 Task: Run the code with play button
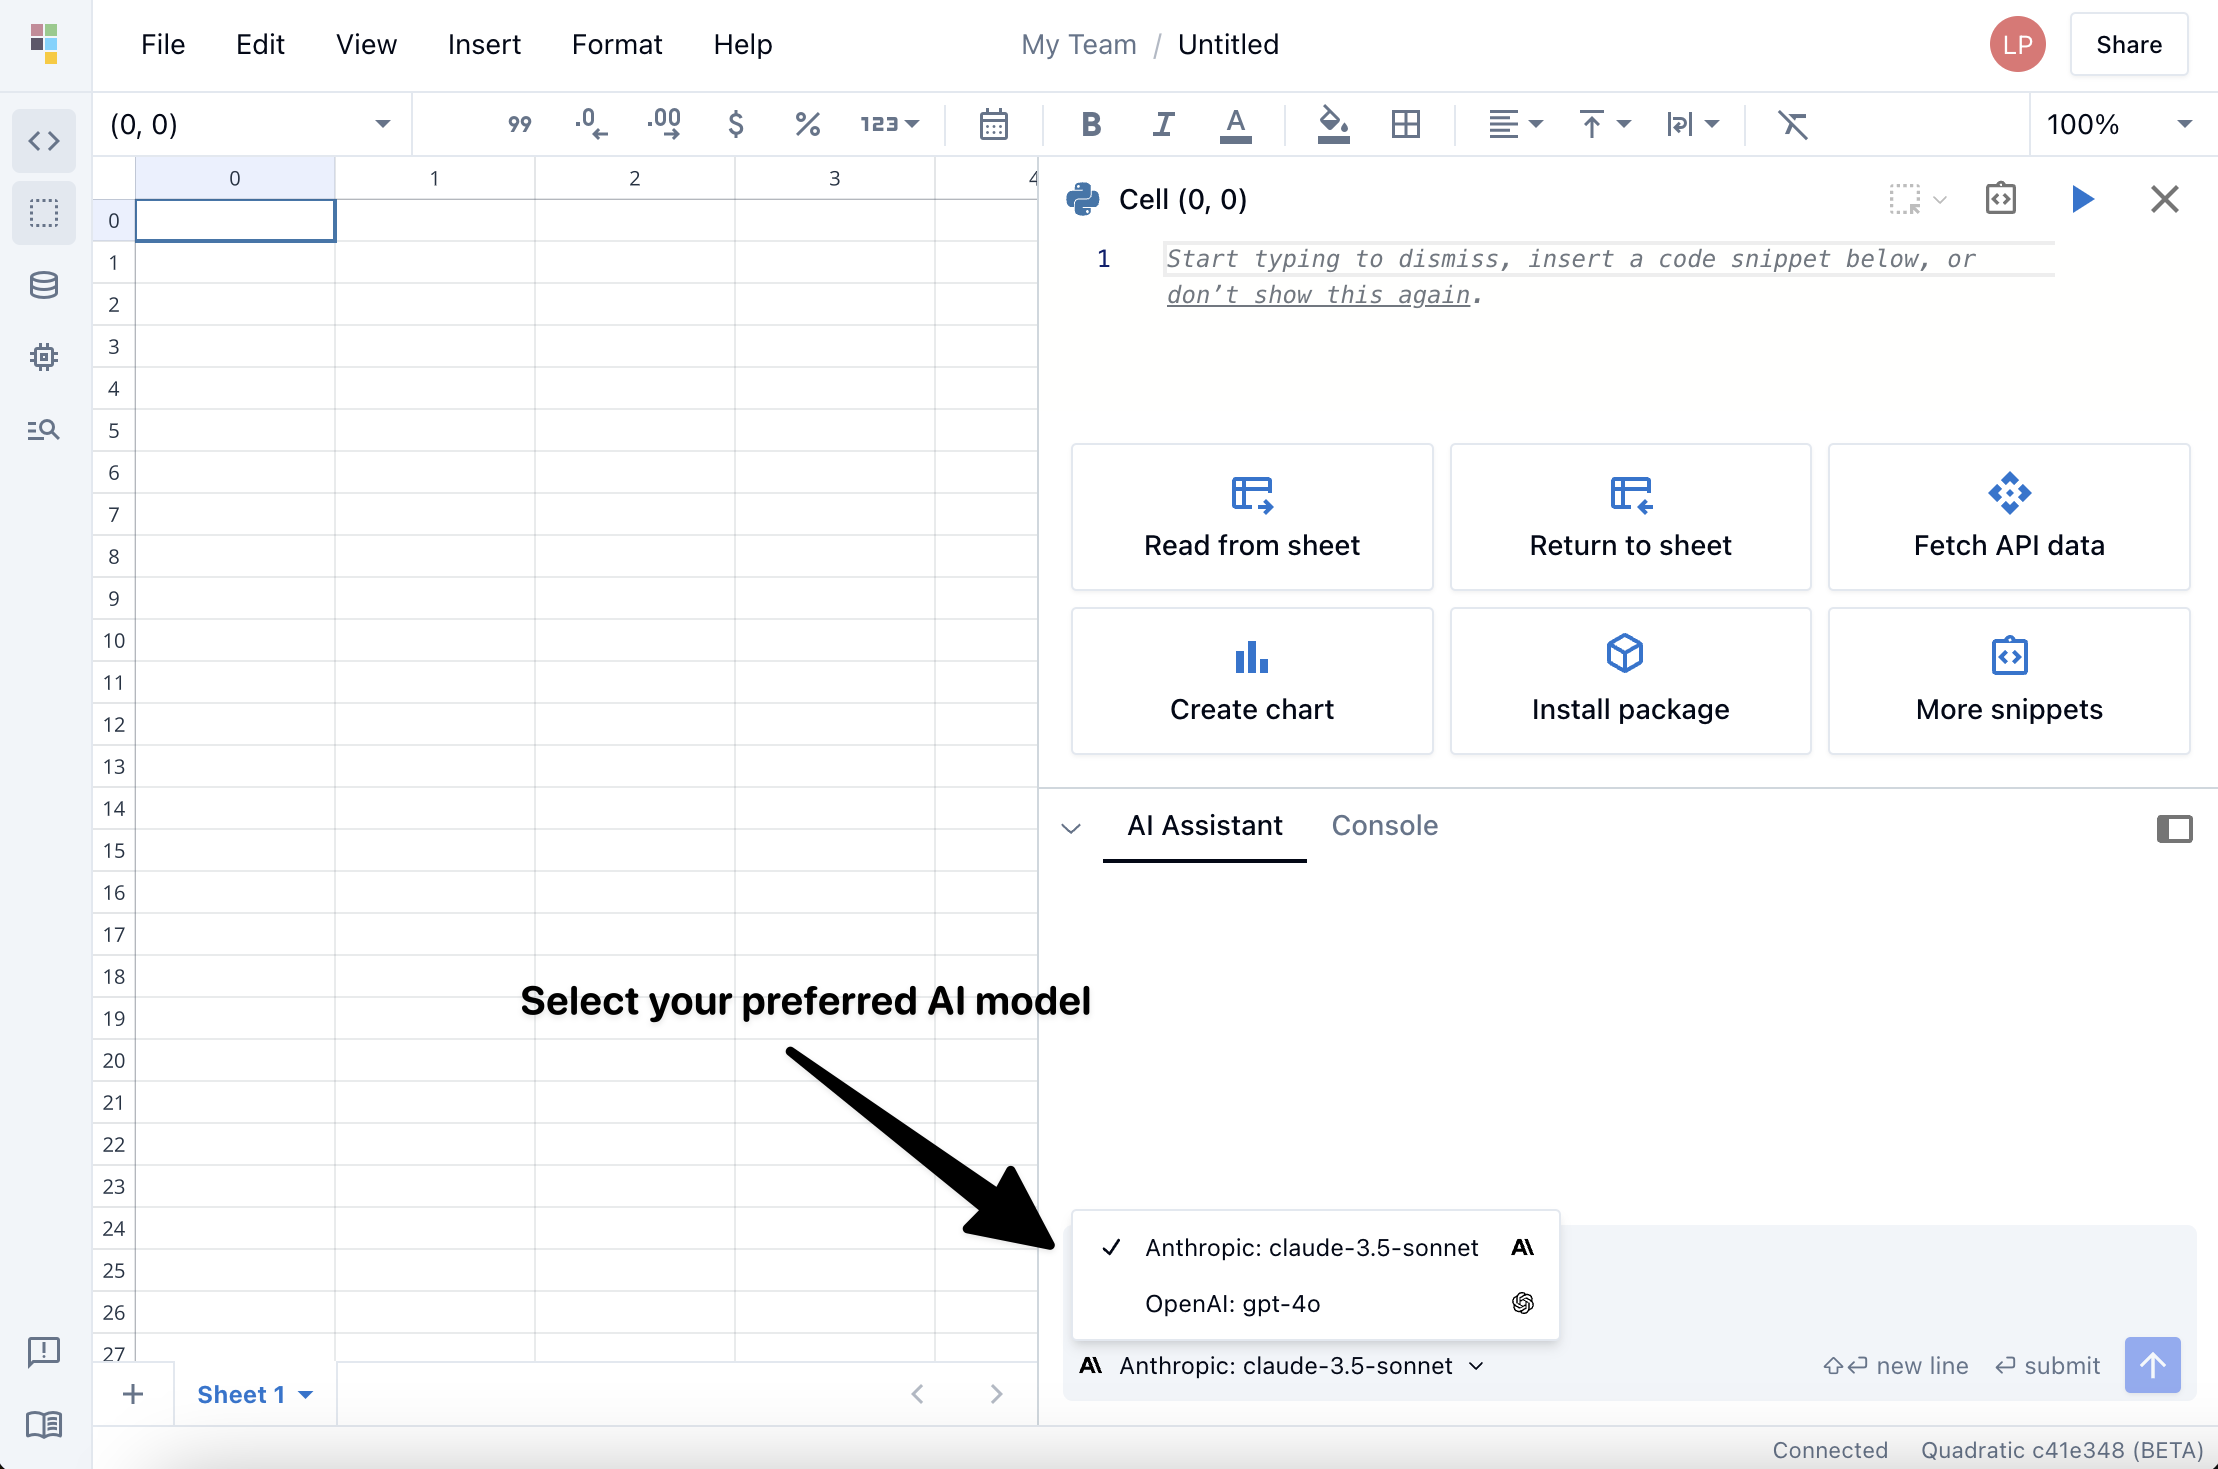2083,199
